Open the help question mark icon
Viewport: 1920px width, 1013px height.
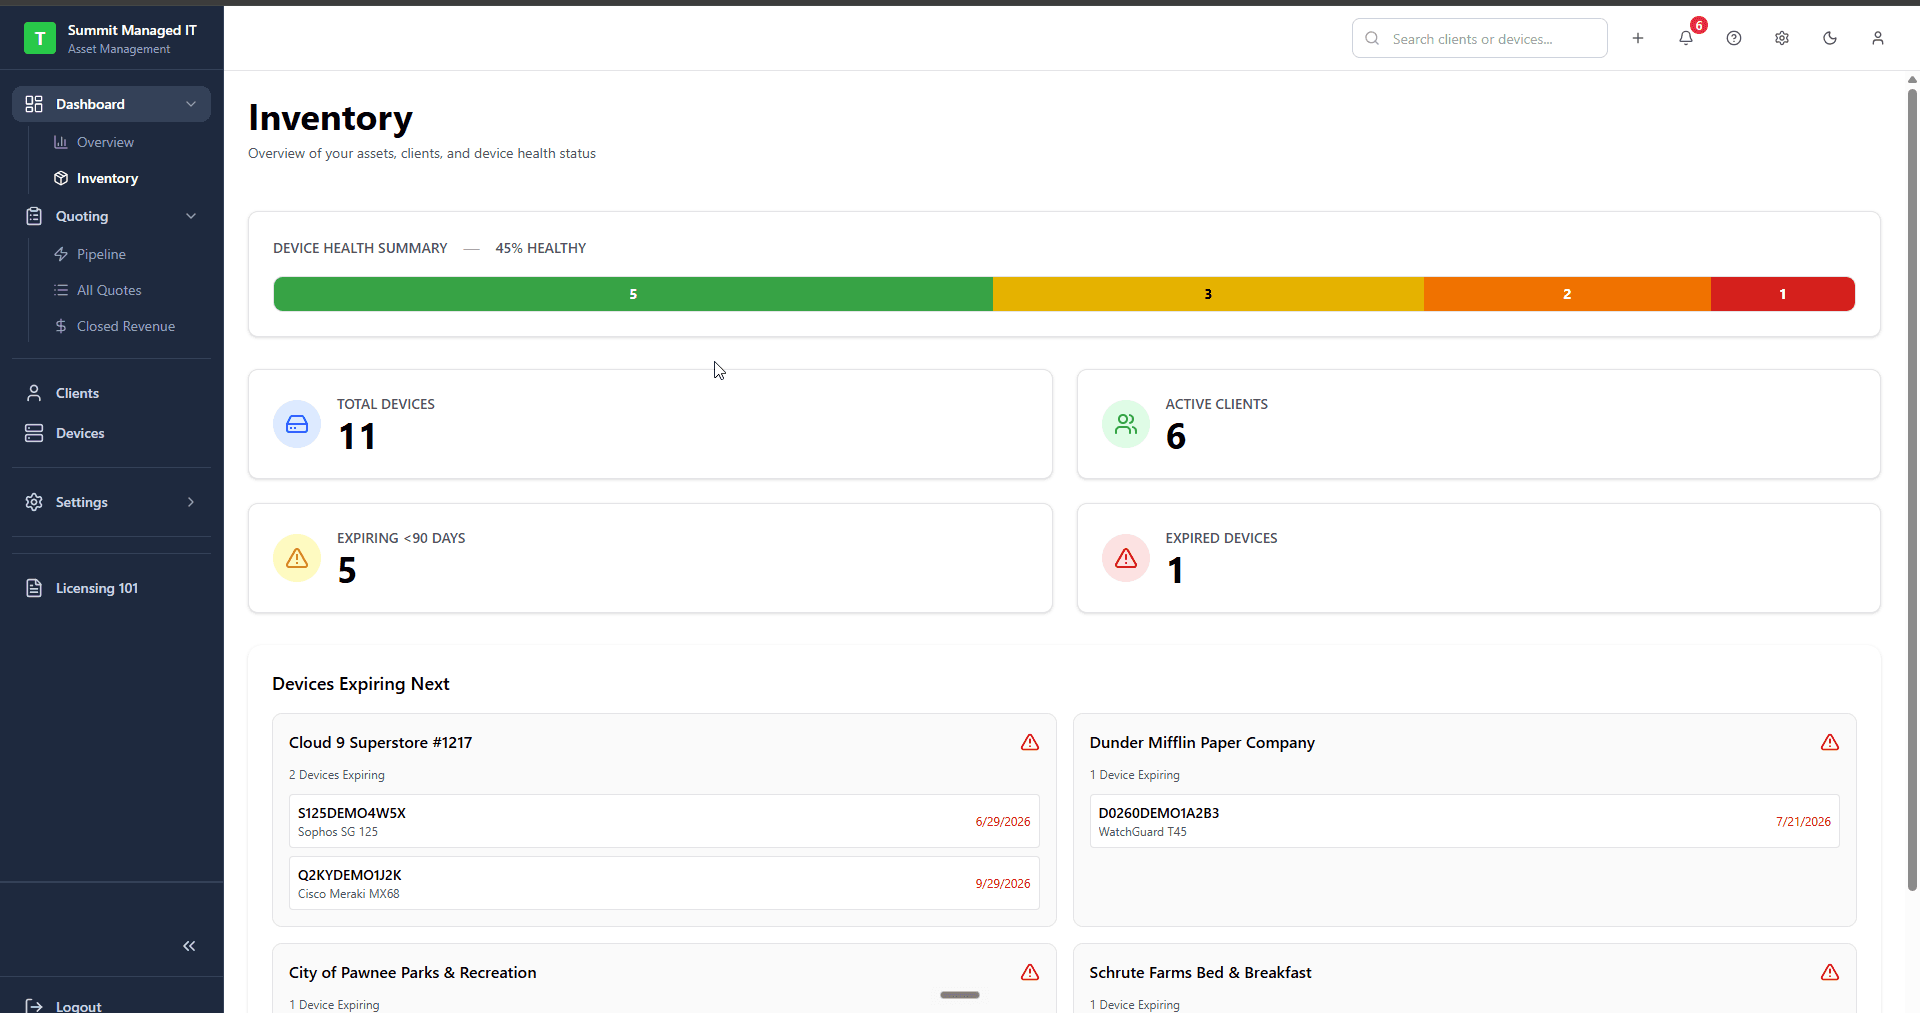1734,38
